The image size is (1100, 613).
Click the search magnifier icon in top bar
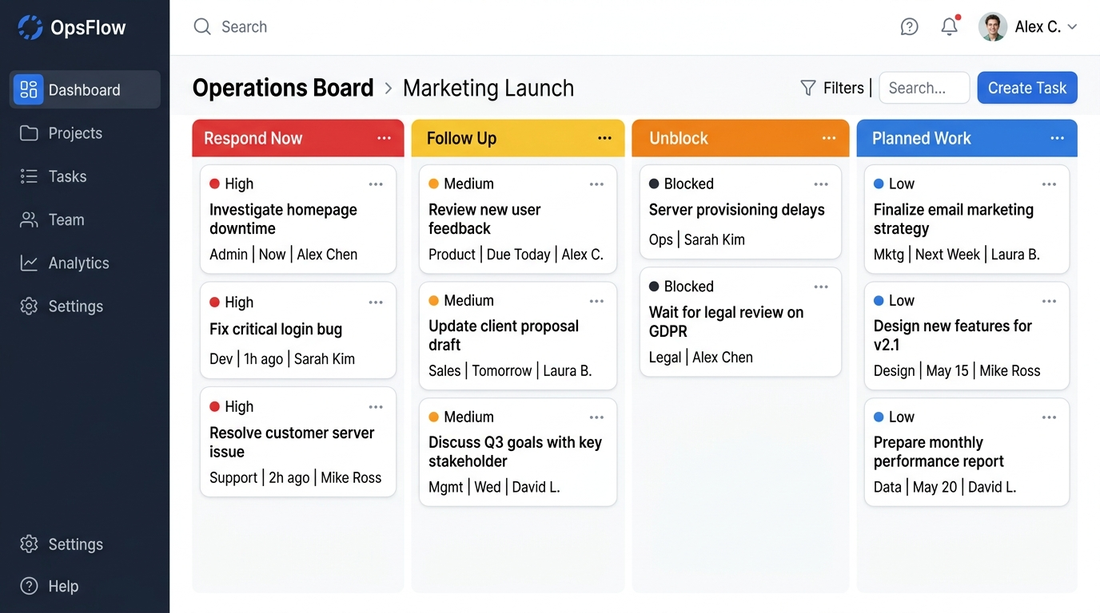(x=202, y=27)
